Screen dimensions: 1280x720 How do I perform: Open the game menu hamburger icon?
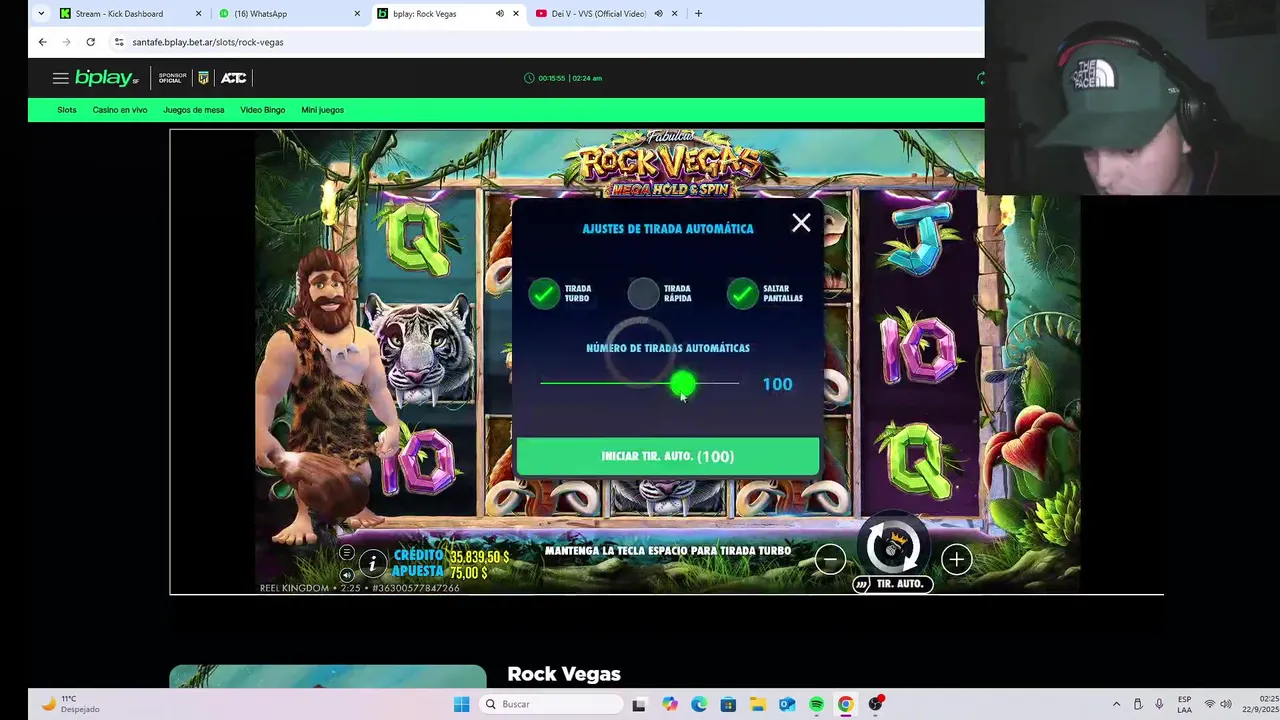pos(346,553)
